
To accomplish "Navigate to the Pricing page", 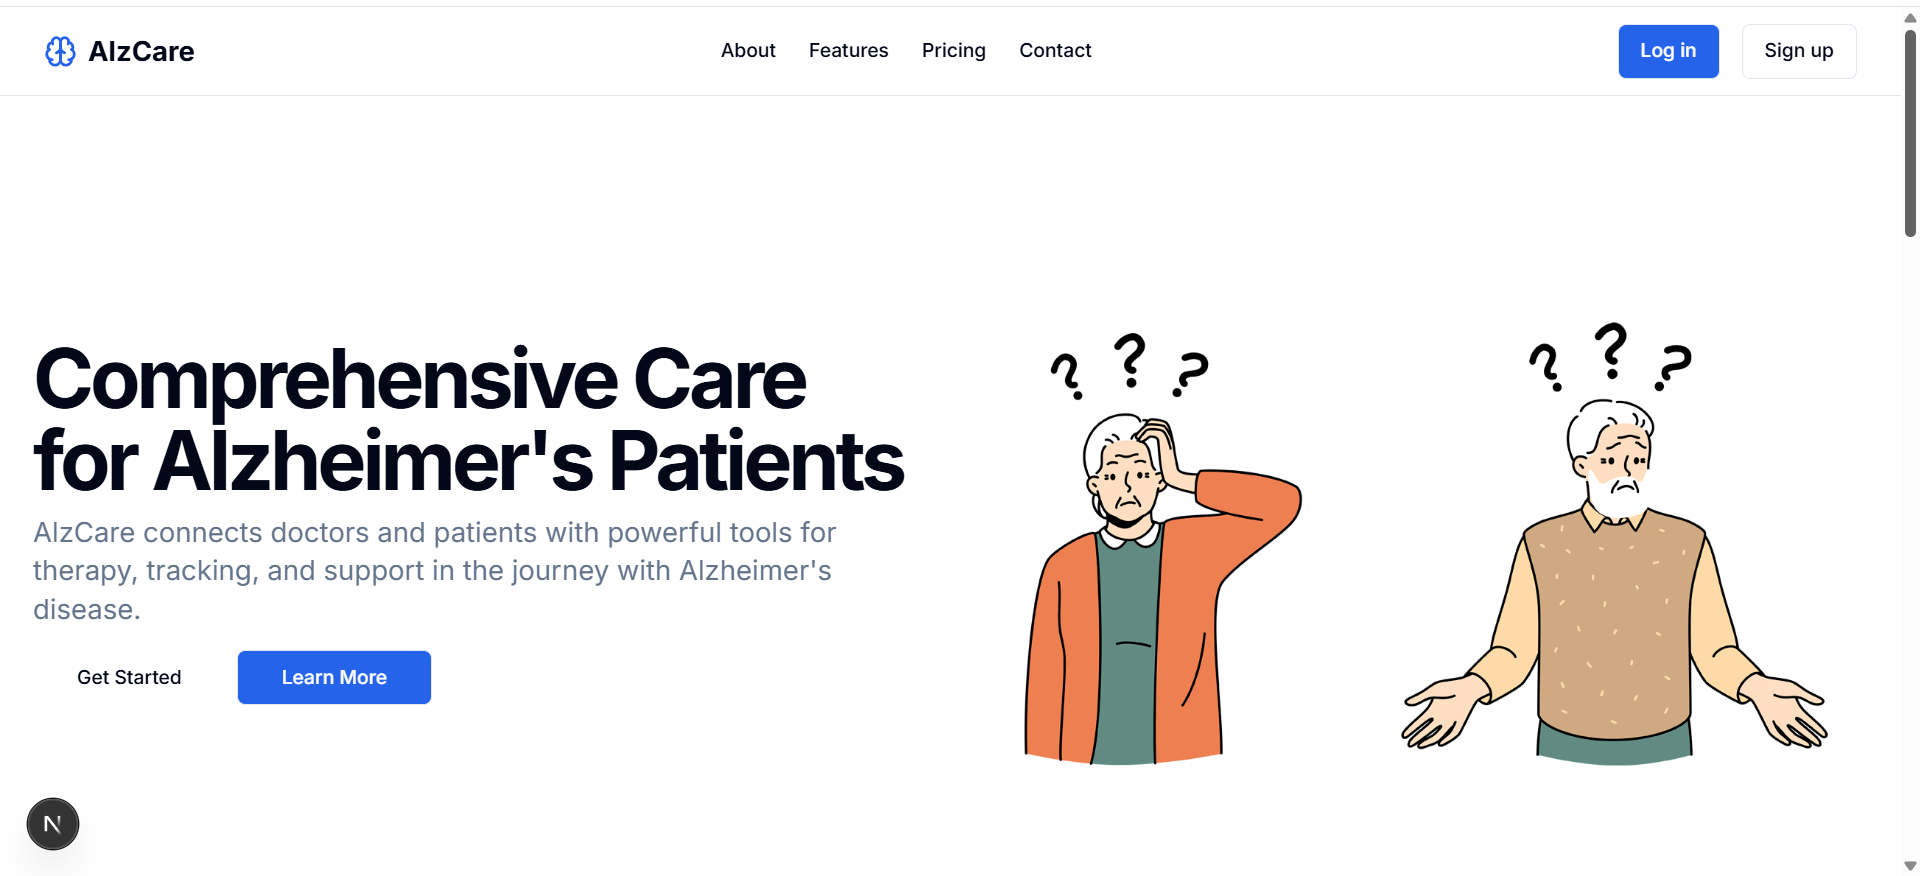I will pyautogui.click(x=953, y=50).
